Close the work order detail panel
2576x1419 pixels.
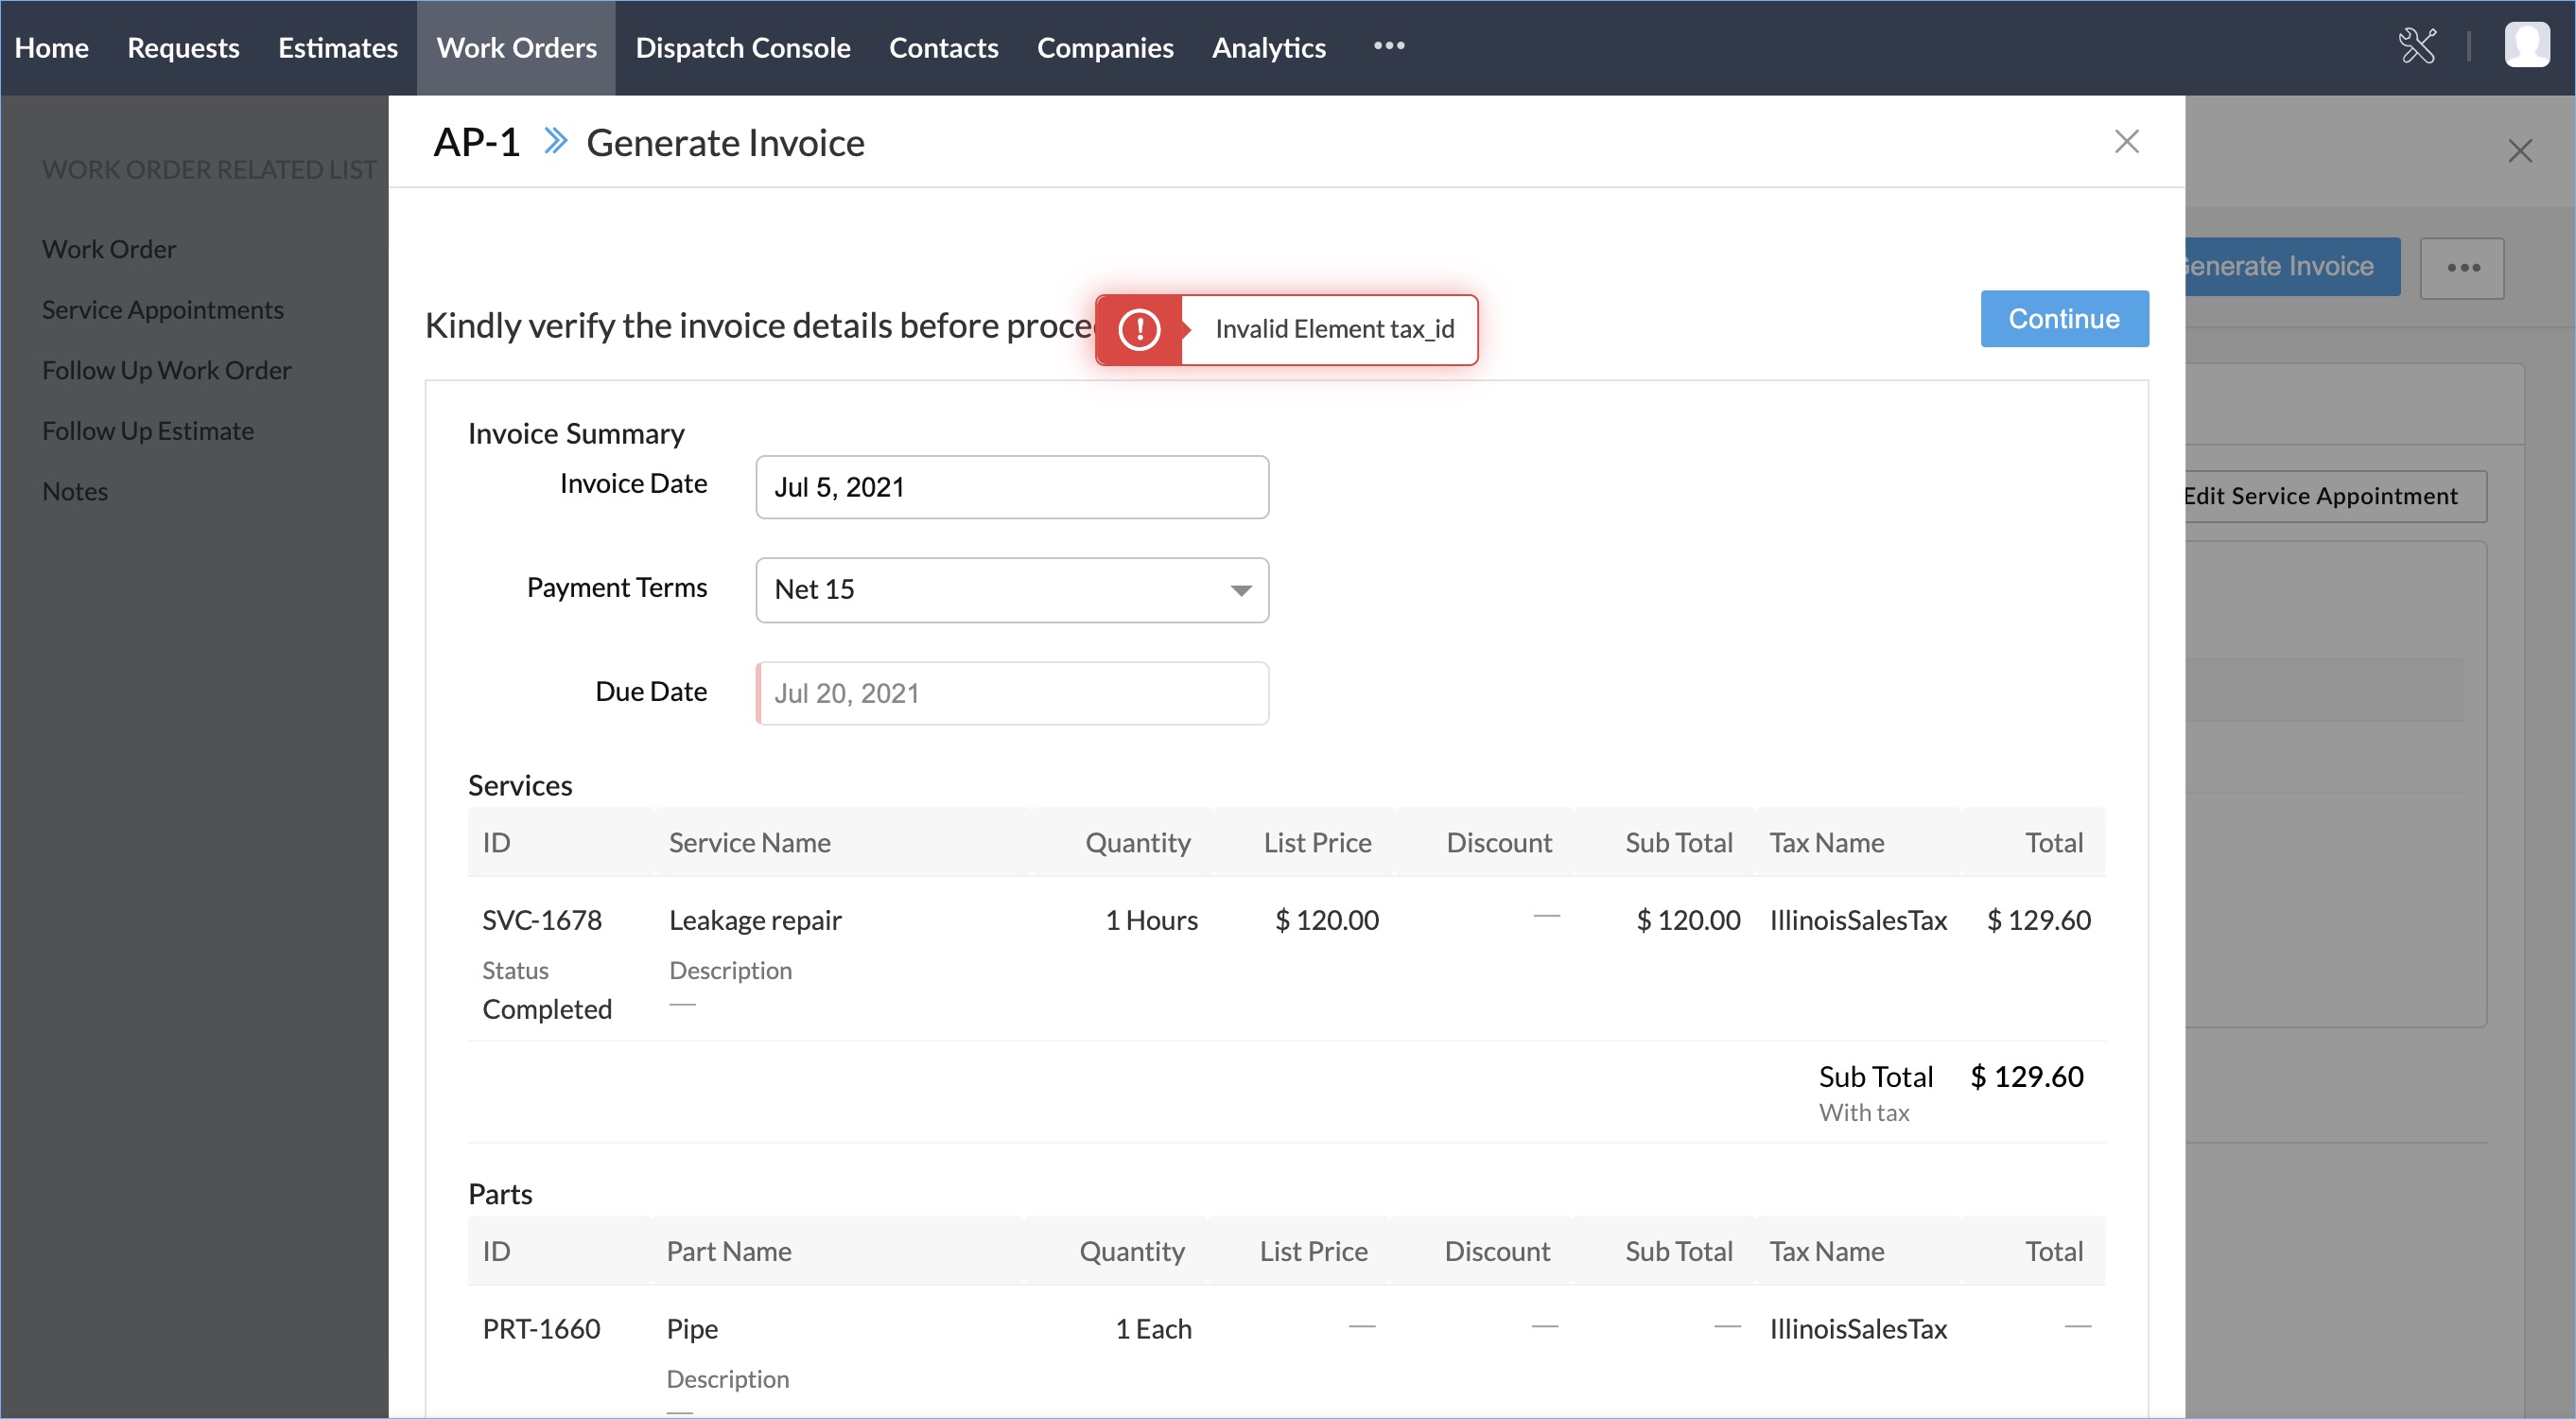pyautogui.click(x=2519, y=151)
